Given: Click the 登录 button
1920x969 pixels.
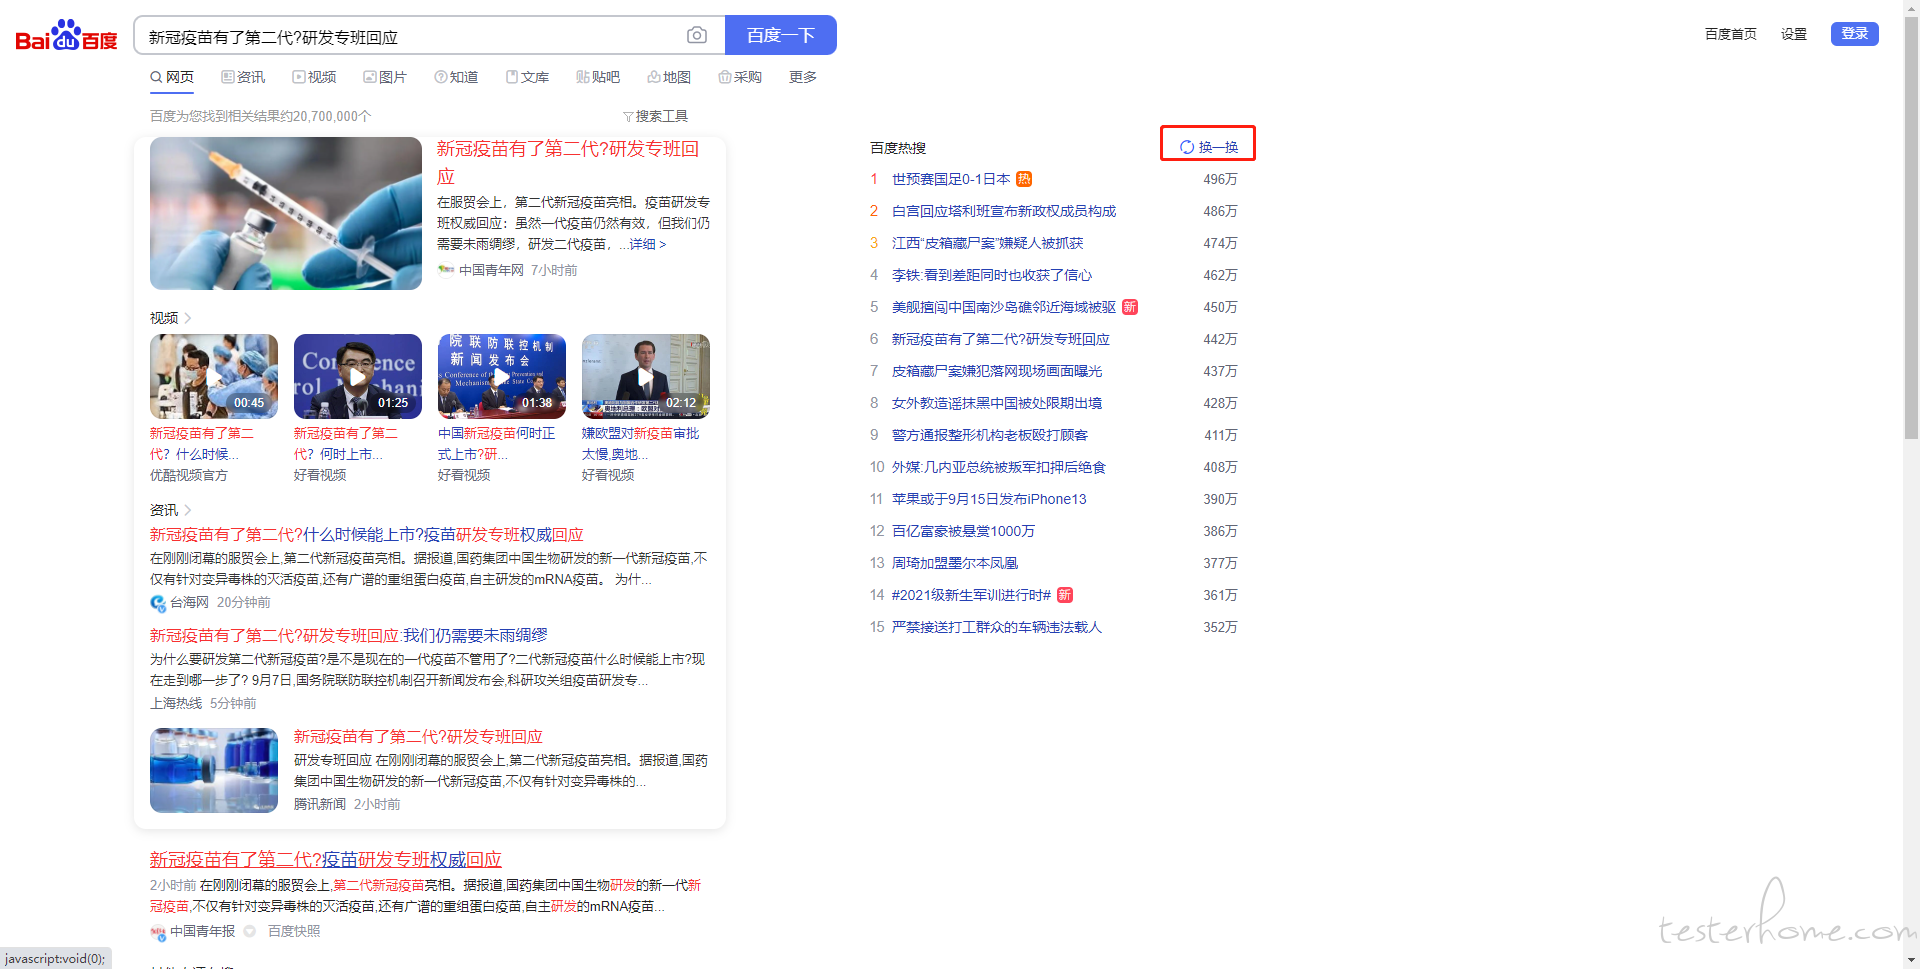Looking at the screenshot, I should click(1855, 34).
